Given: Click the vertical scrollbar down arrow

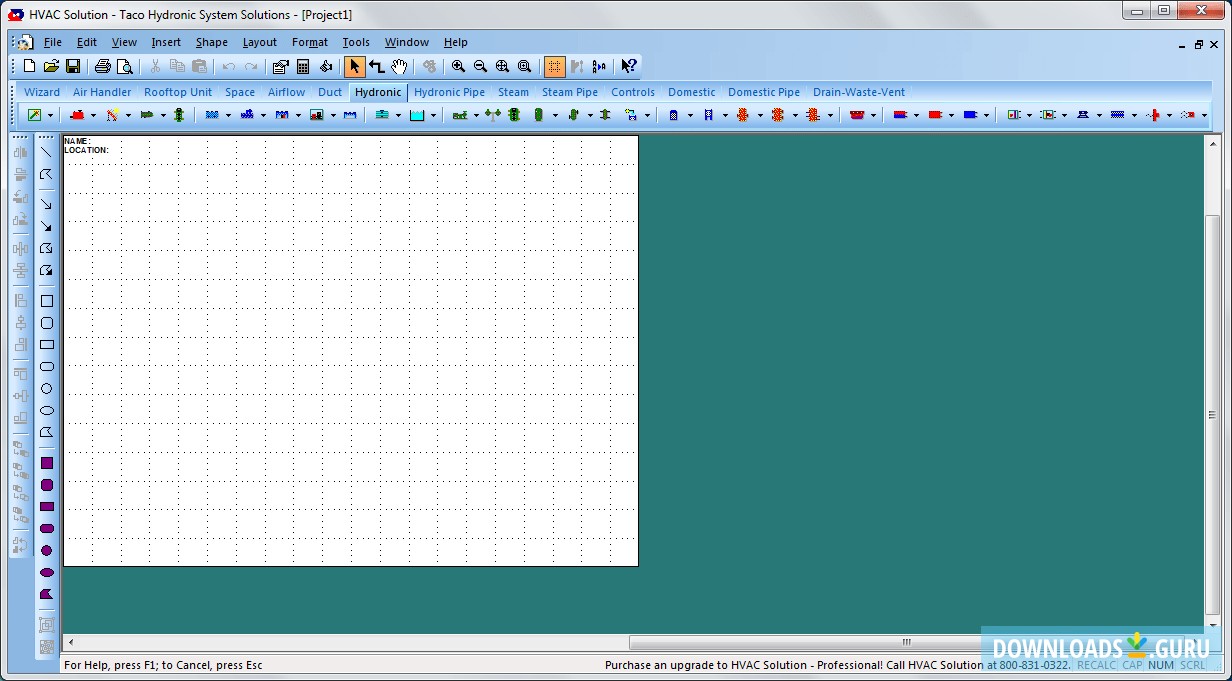Looking at the screenshot, I should pos(1213,626).
